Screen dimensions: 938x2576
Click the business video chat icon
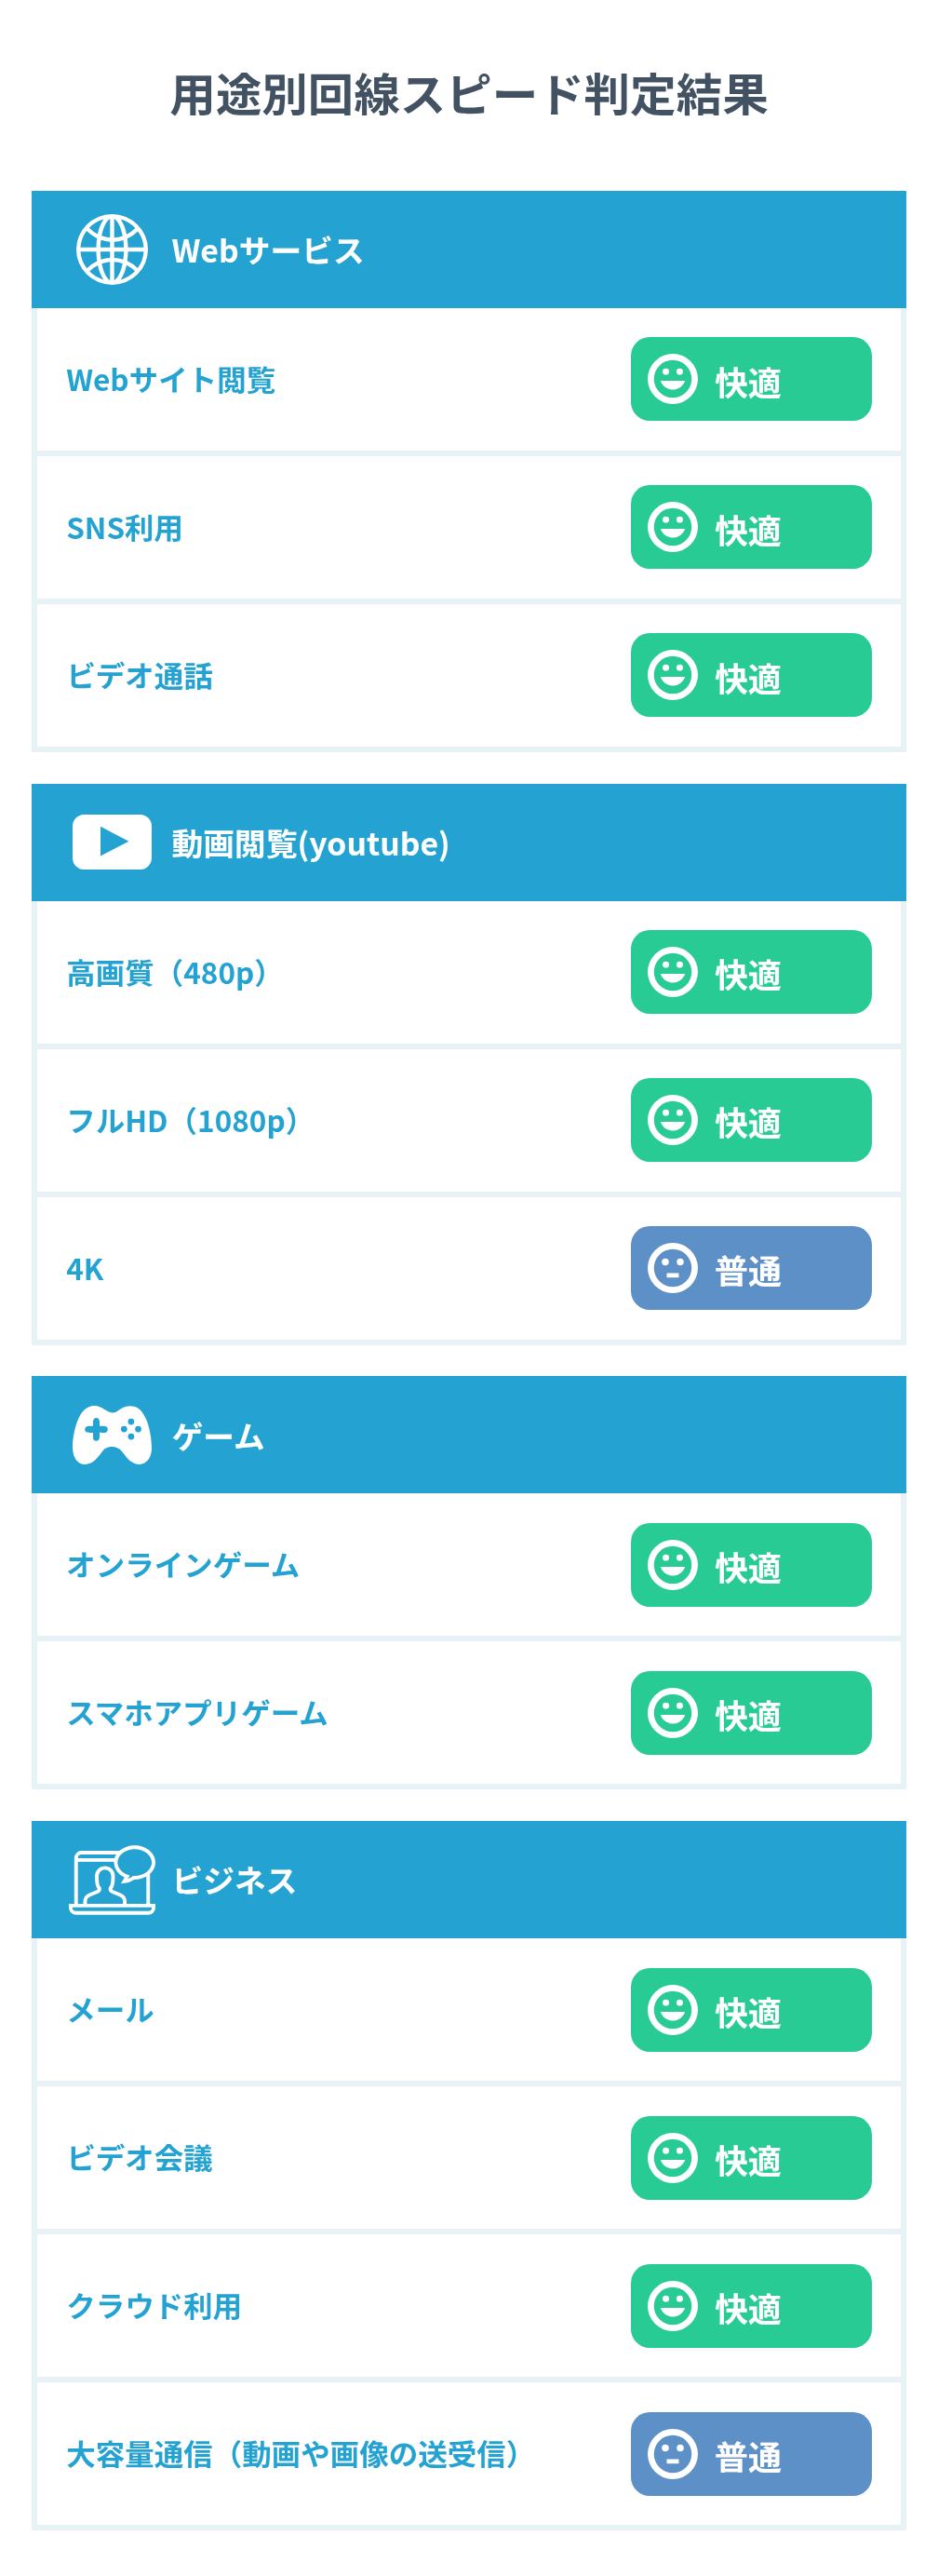pyautogui.click(x=112, y=1879)
